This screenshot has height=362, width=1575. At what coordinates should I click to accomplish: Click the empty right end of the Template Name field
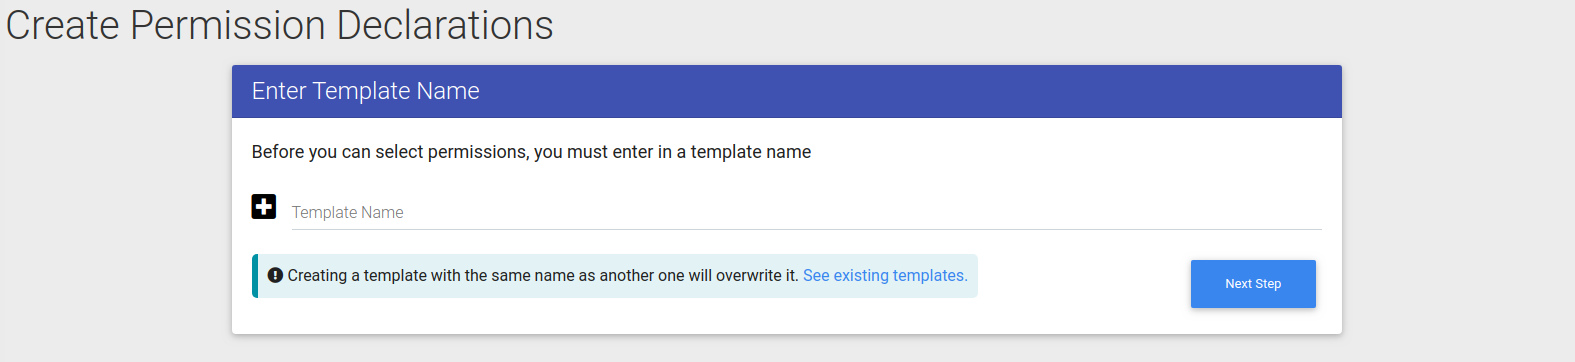click(x=1250, y=212)
